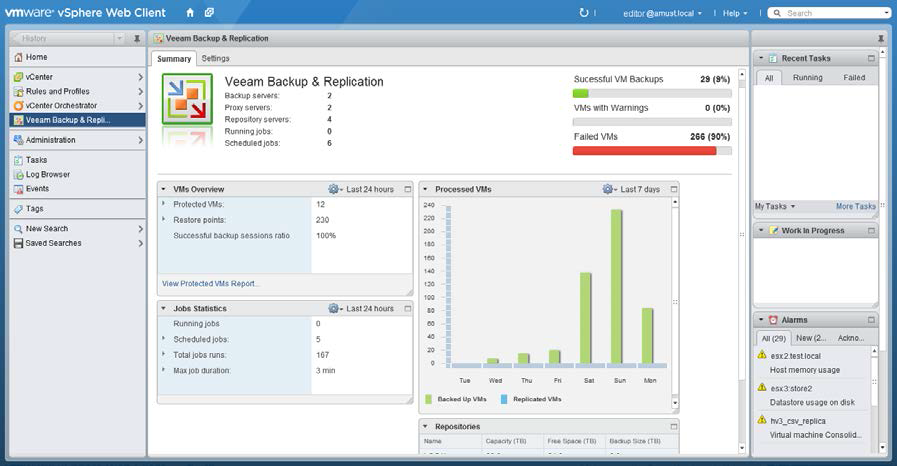Click the green Backed Up VMs legend swatch
Viewport: 897px width, 466px height.
(428, 399)
